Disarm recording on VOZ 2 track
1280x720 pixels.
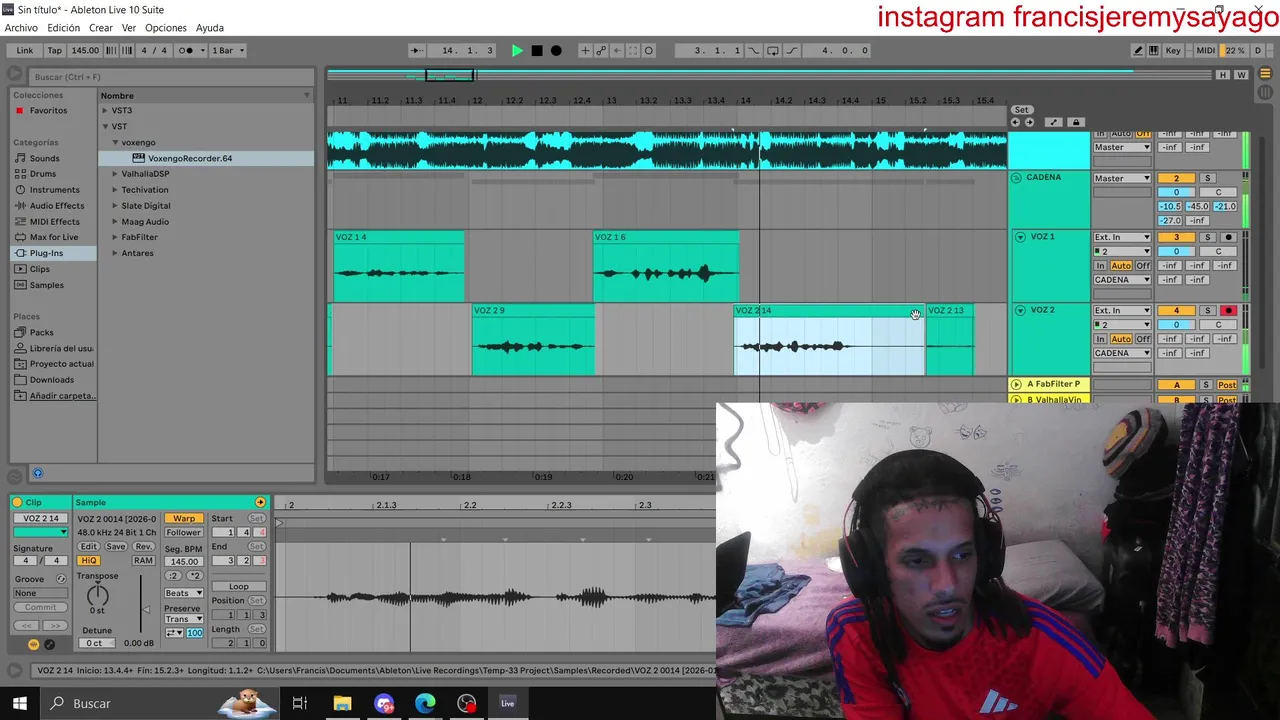(x=1229, y=311)
